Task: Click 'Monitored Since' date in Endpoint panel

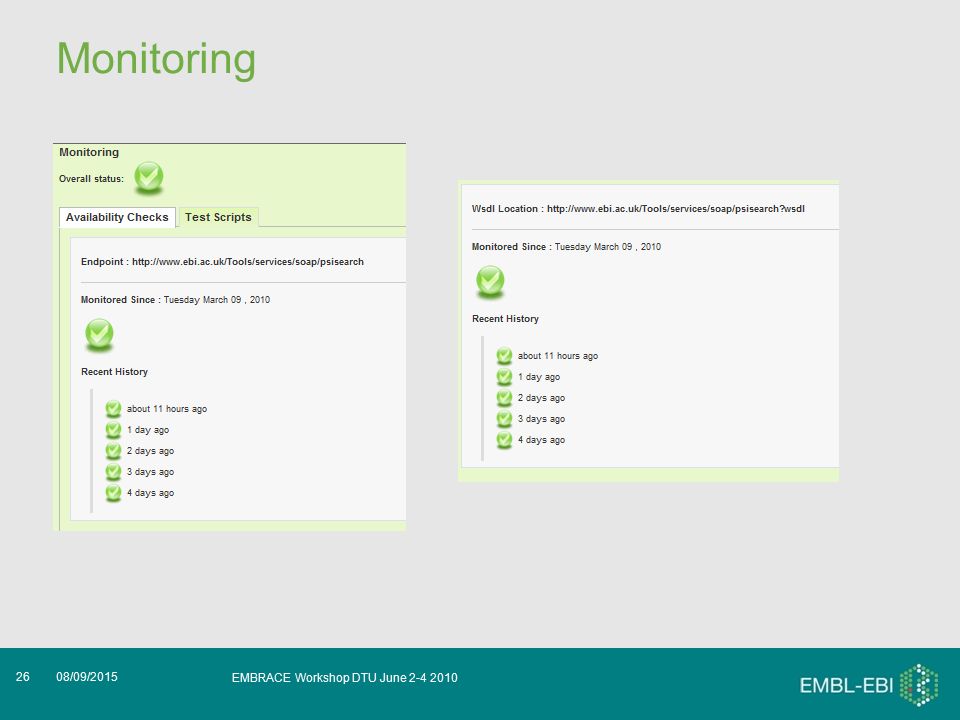Action: [217, 300]
